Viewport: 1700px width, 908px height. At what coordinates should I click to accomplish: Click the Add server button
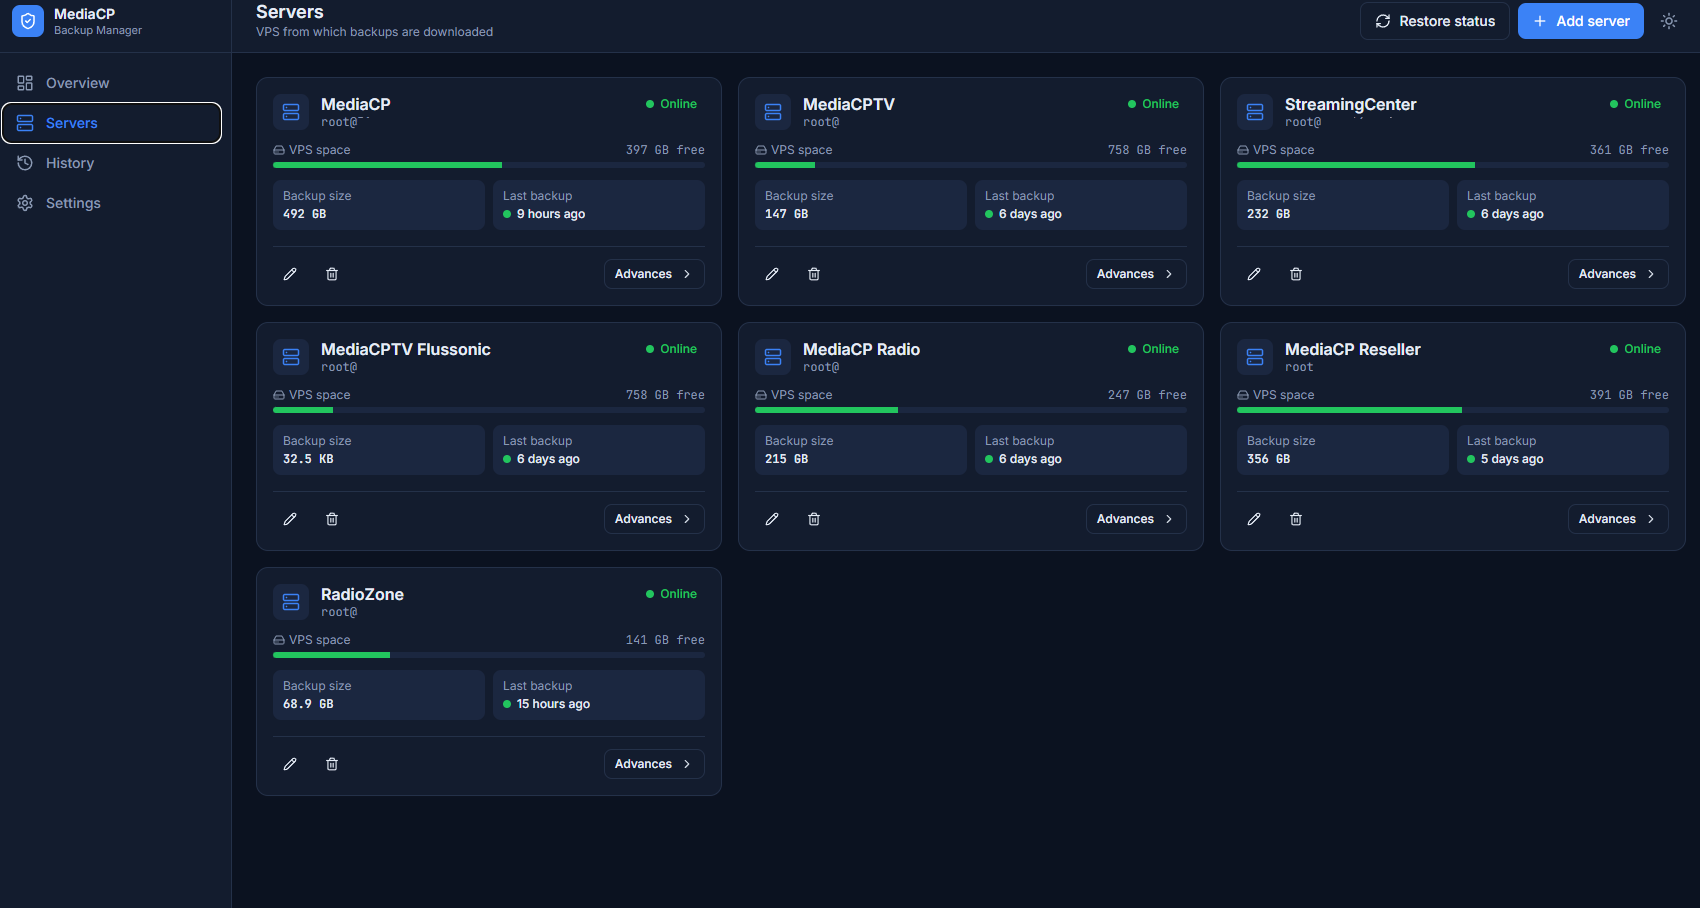click(1581, 21)
